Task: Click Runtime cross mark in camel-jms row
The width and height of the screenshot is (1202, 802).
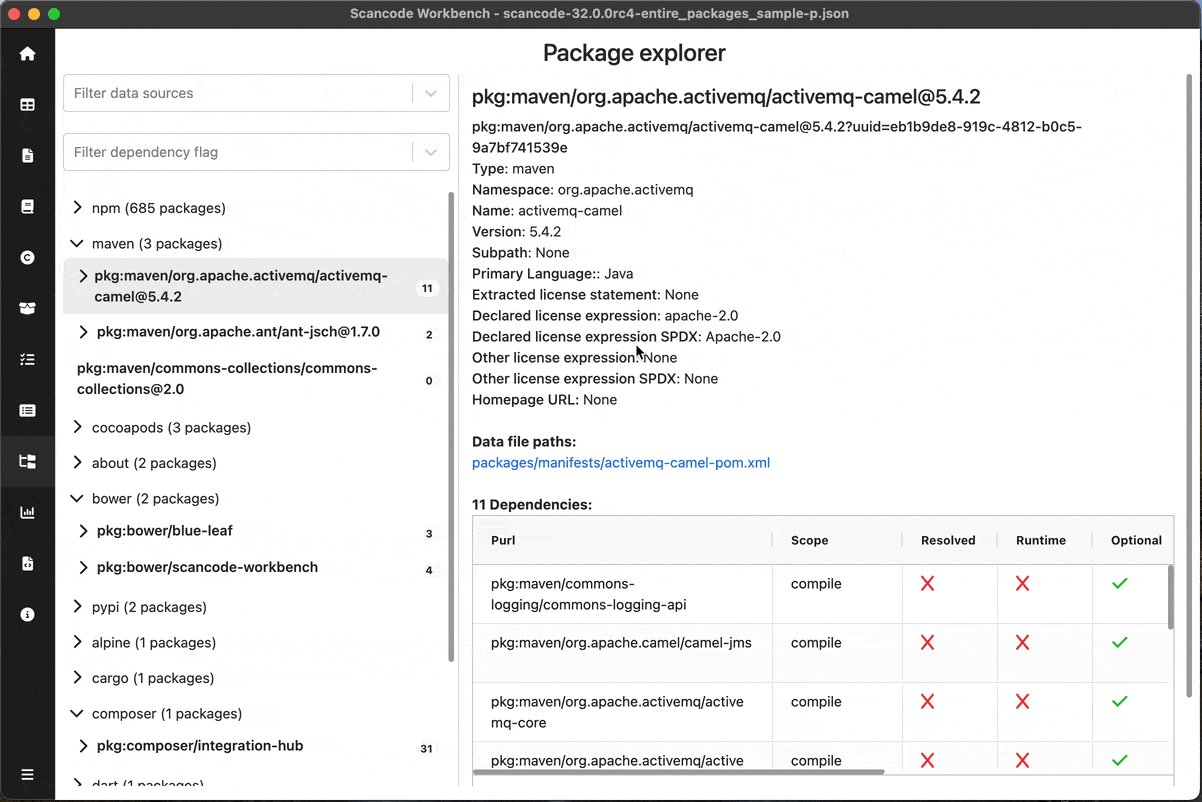Action: (x=1022, y=642)
